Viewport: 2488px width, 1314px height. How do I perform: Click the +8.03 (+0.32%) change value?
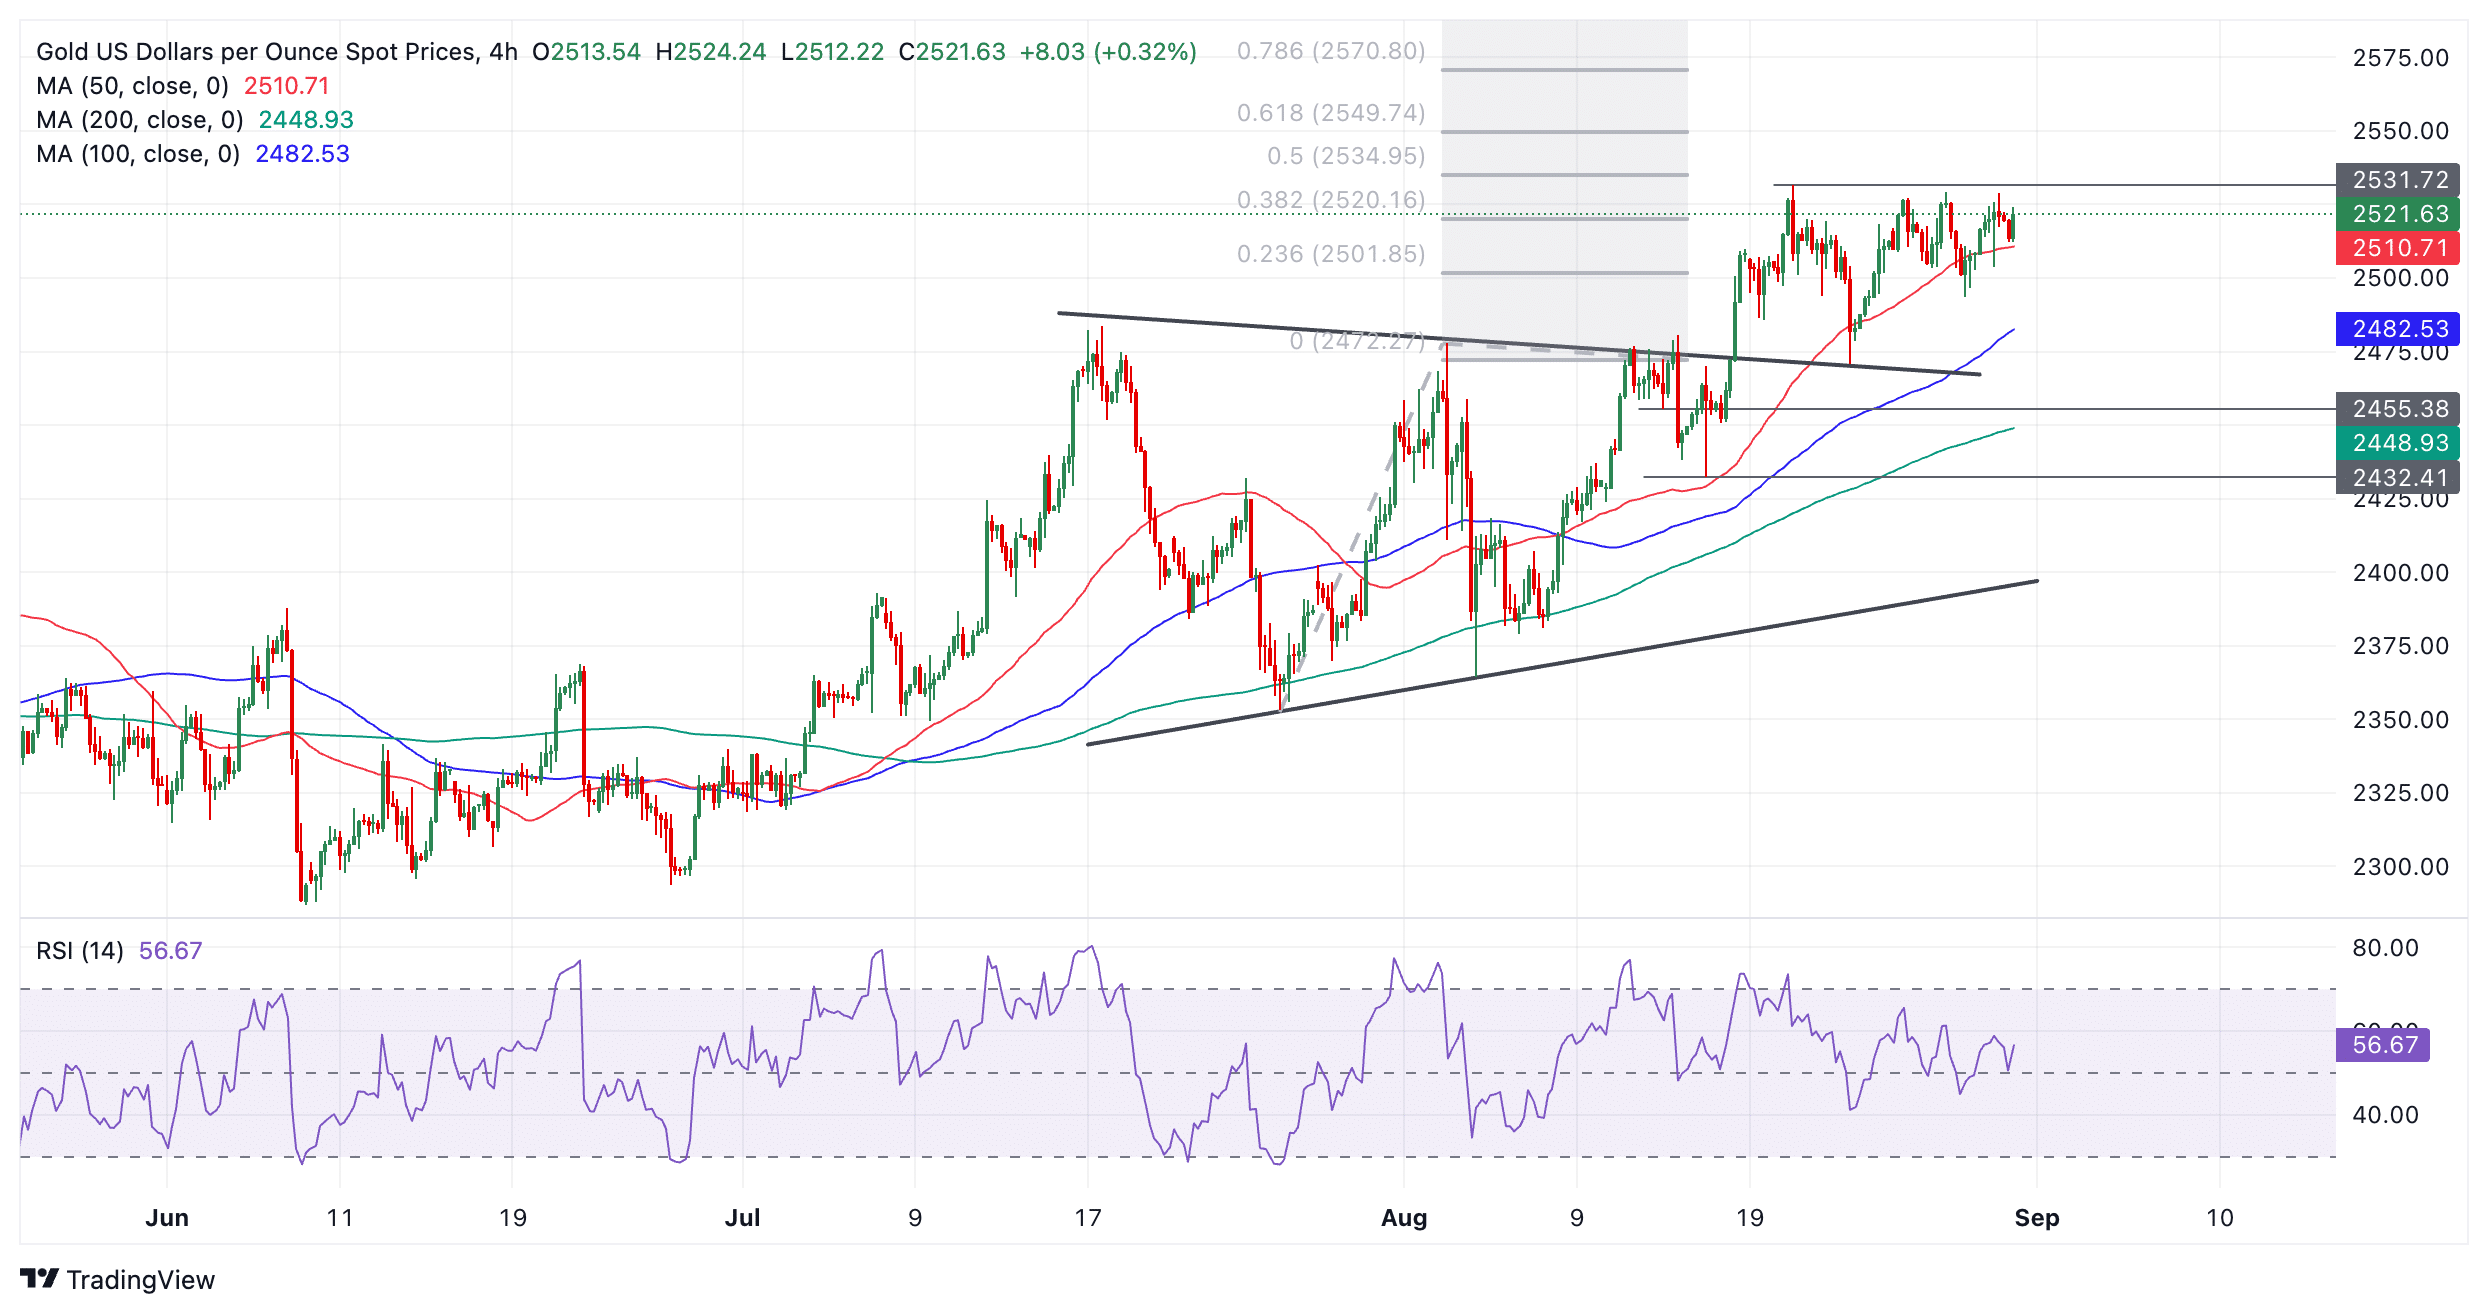1108,52
